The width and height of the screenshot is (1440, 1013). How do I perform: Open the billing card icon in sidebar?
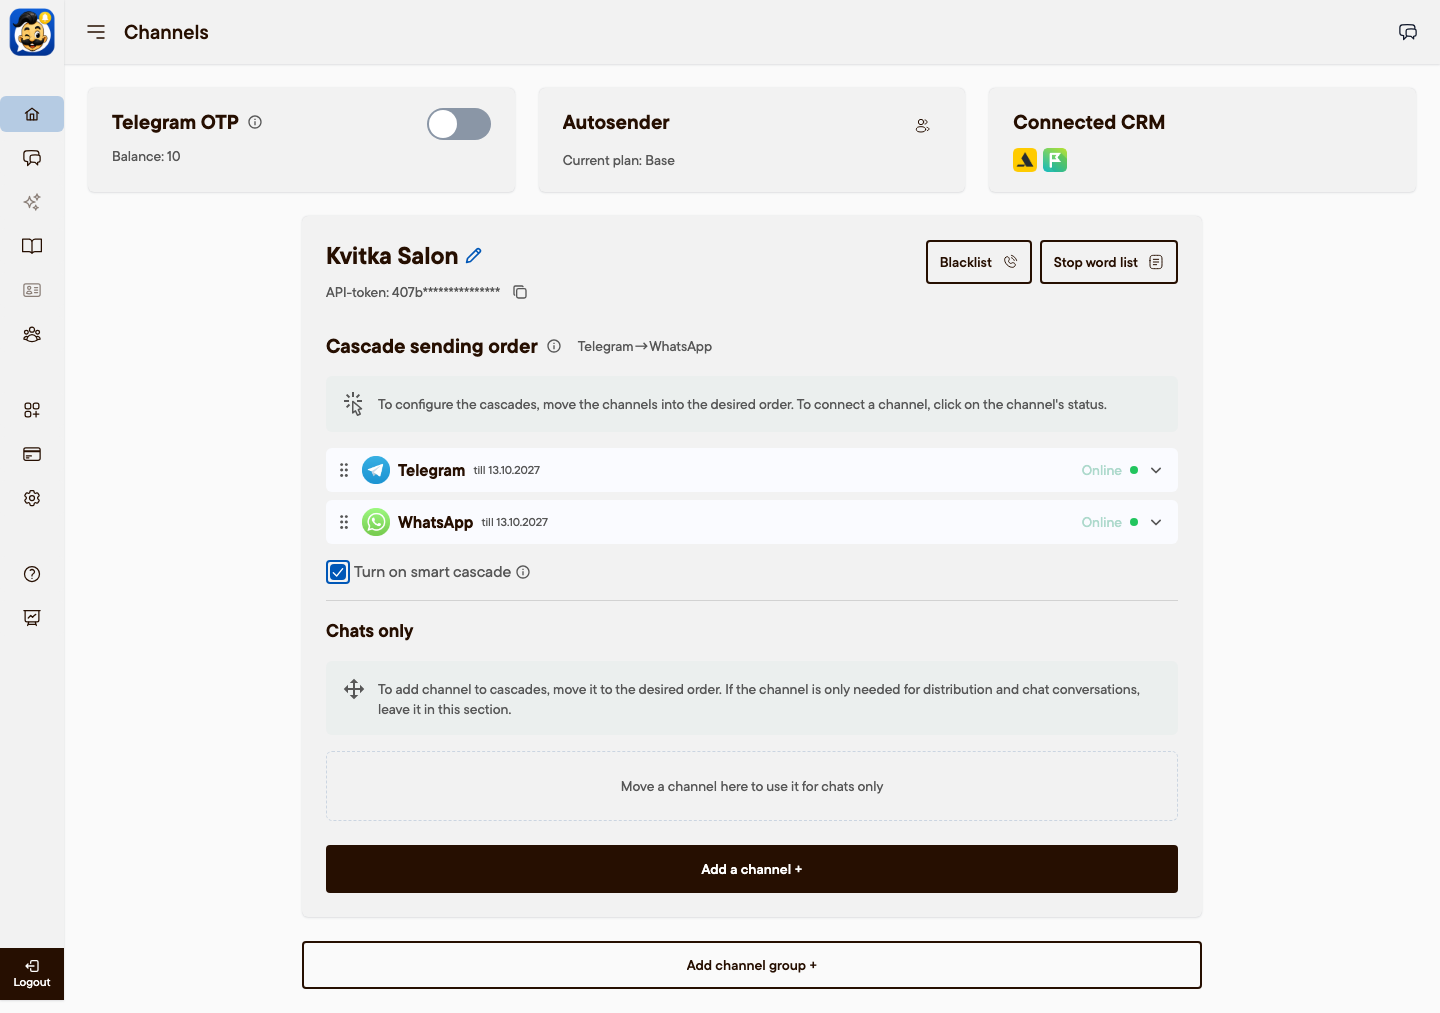tap(32, 454)
